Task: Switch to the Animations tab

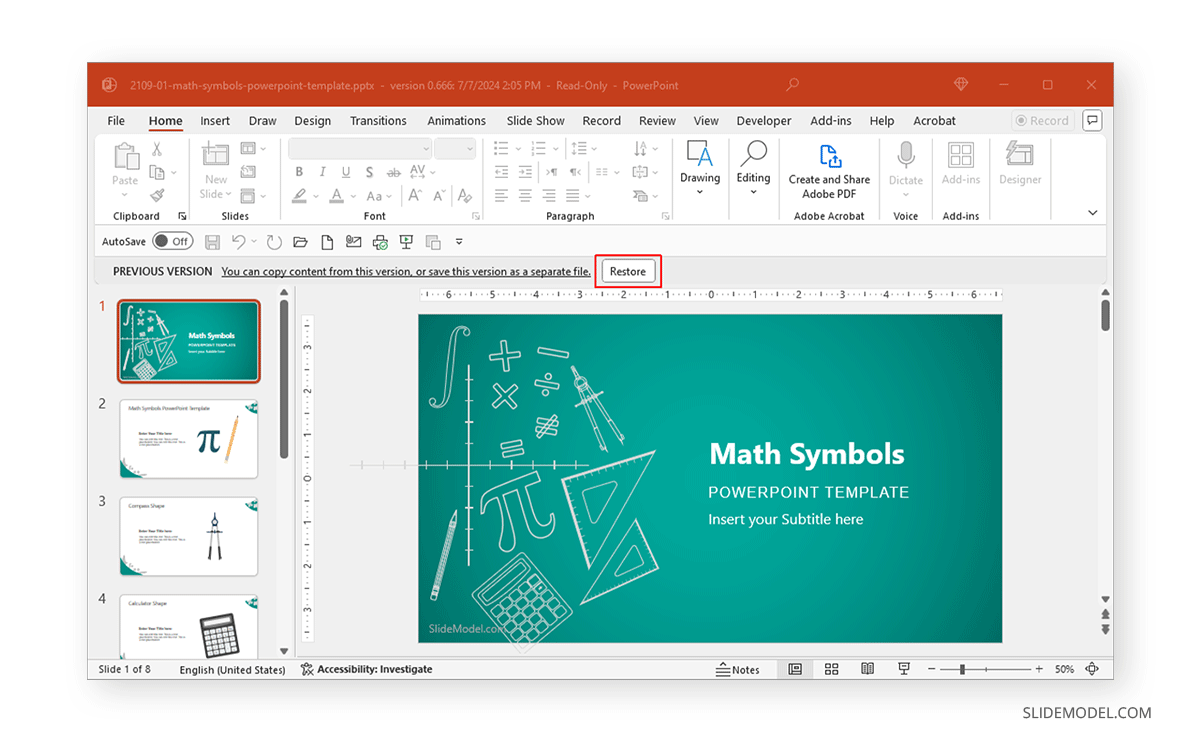Action: [456, 121]
